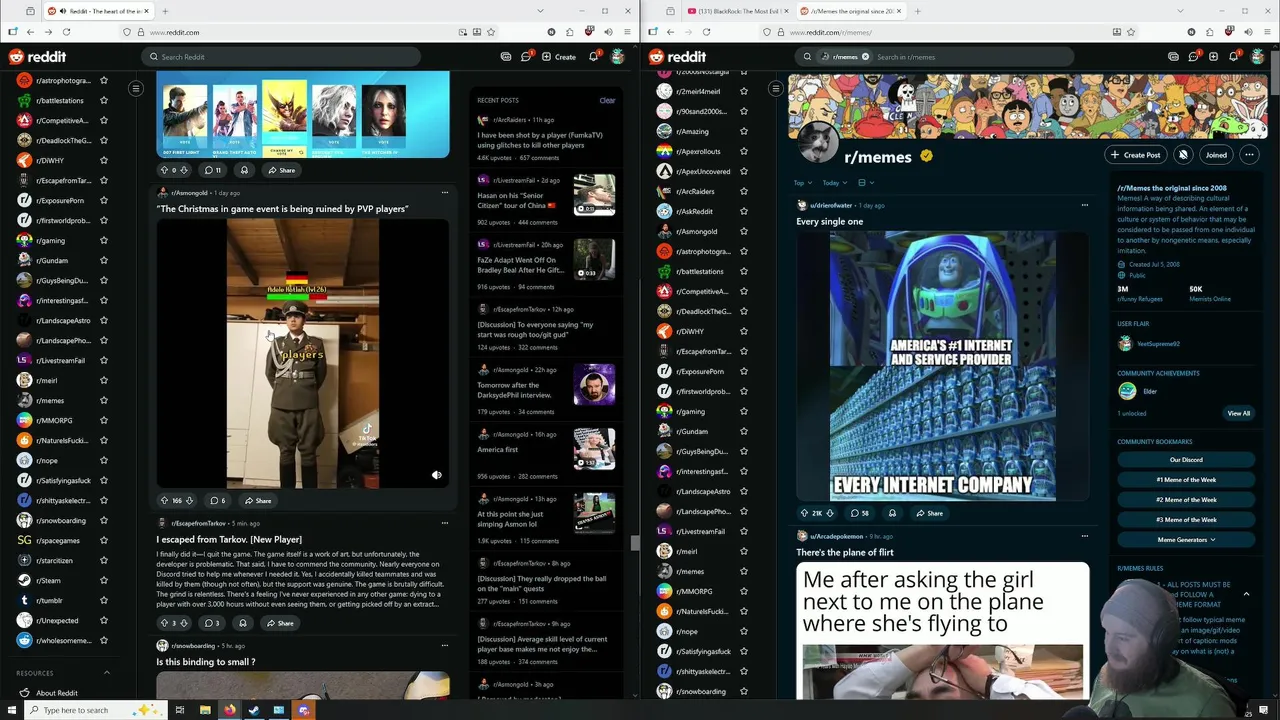Favorite r/Amazing in right window's sidebar
The width and height of the screenshot is (1280, 720).
click(744, 131)
